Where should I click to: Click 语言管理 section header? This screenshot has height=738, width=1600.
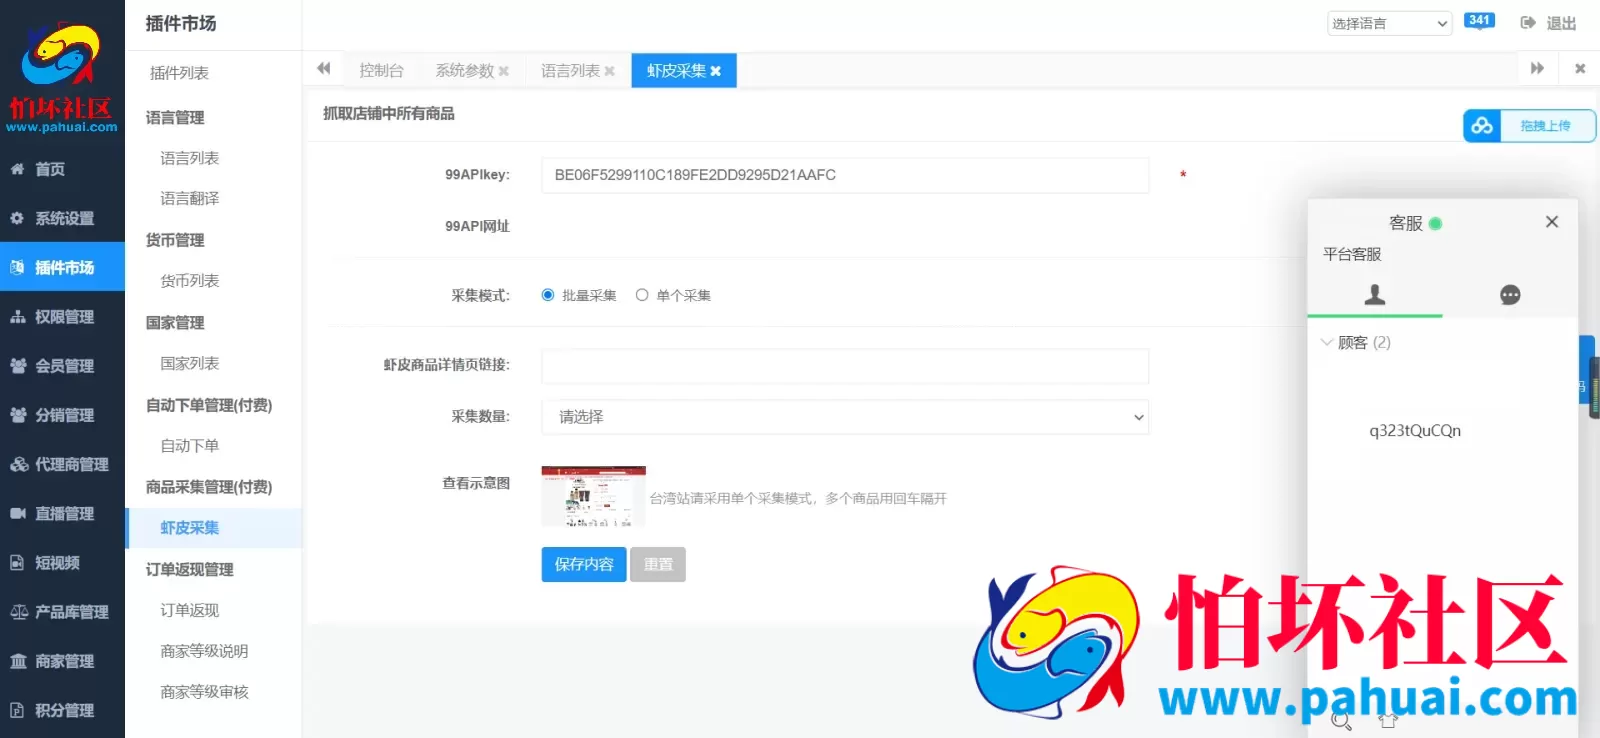[175, 117]
